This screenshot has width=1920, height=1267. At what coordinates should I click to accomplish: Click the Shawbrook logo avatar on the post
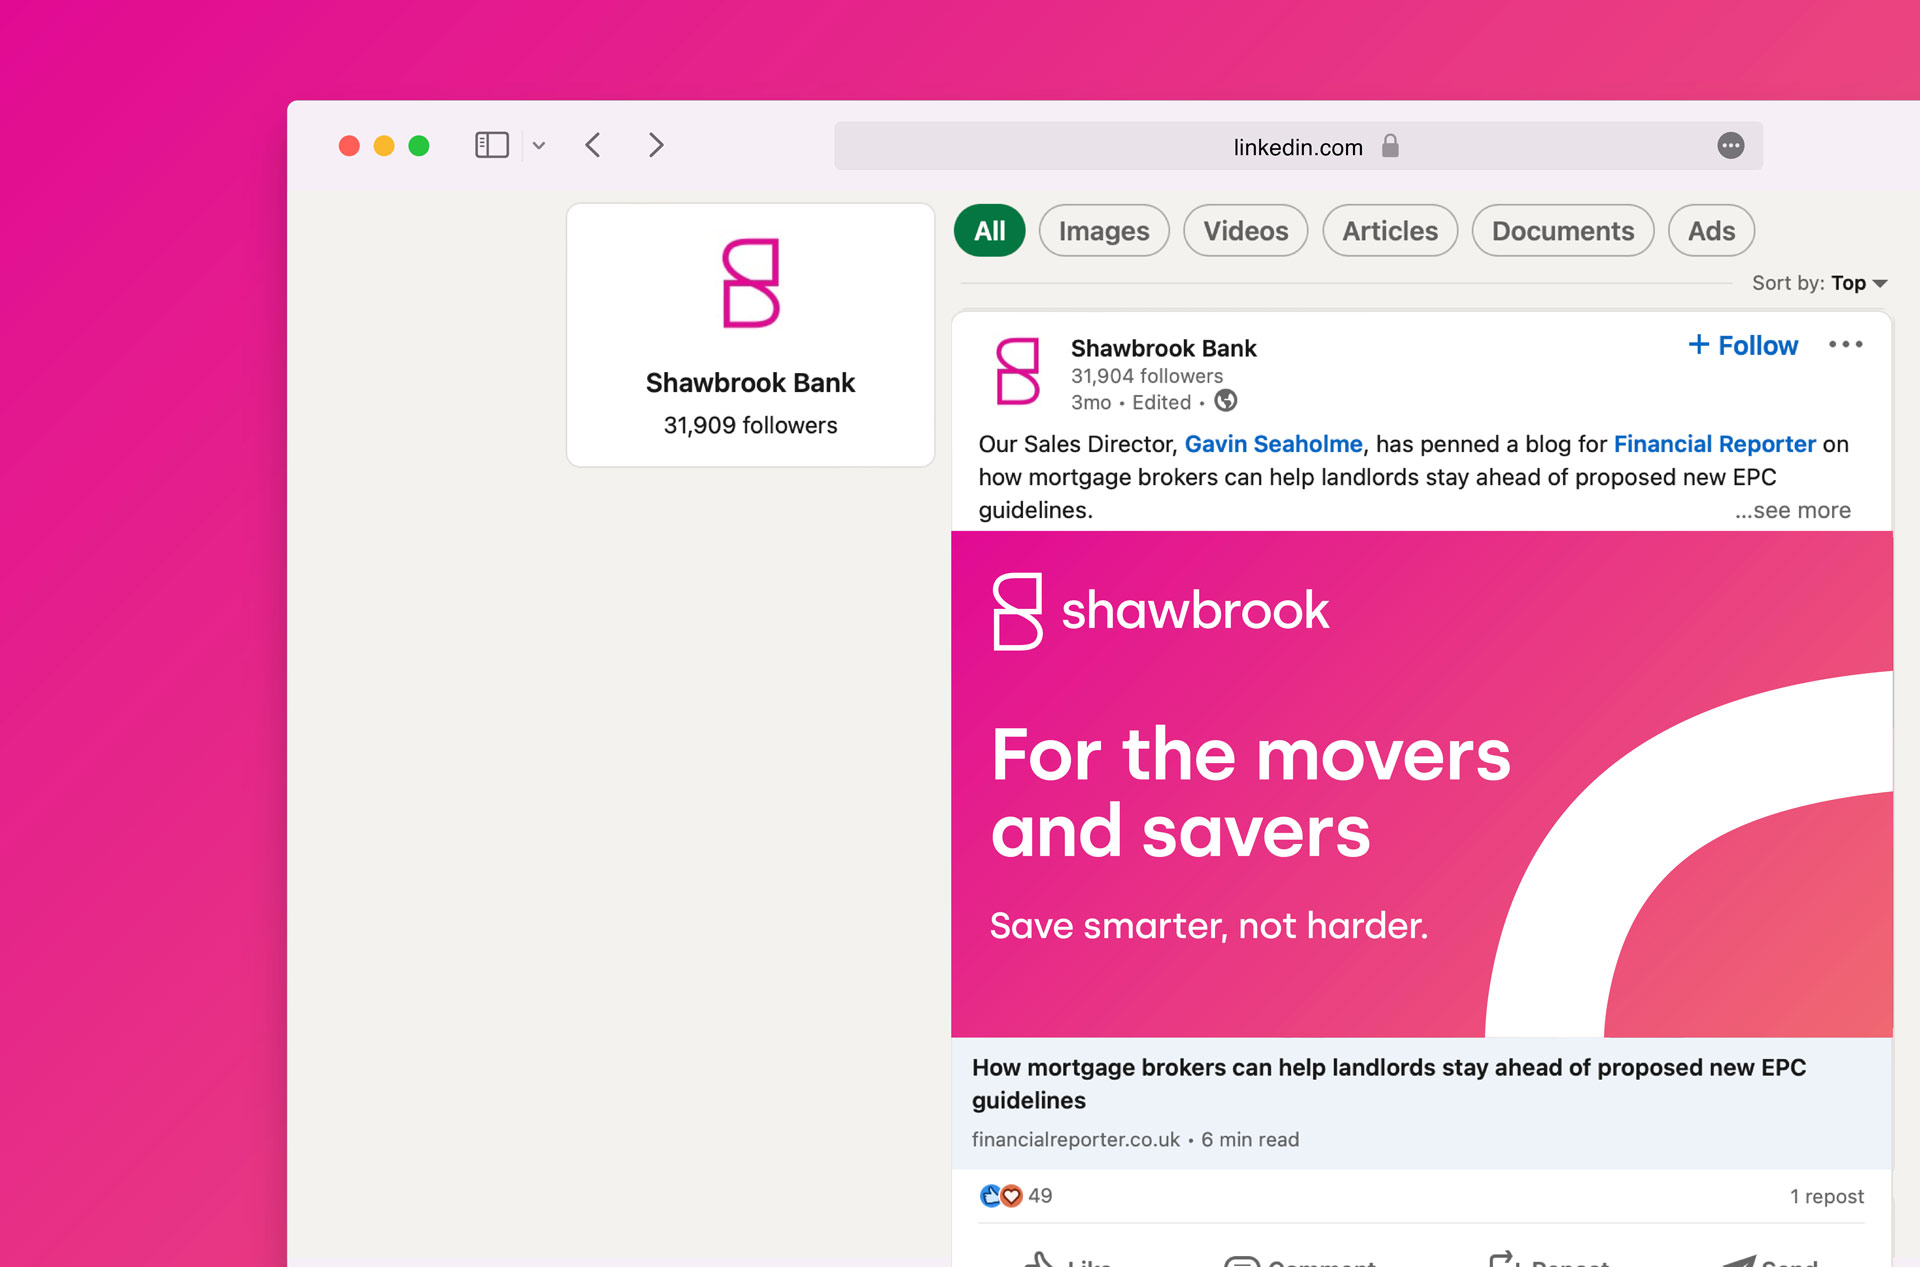click(x=1018, y=371)
